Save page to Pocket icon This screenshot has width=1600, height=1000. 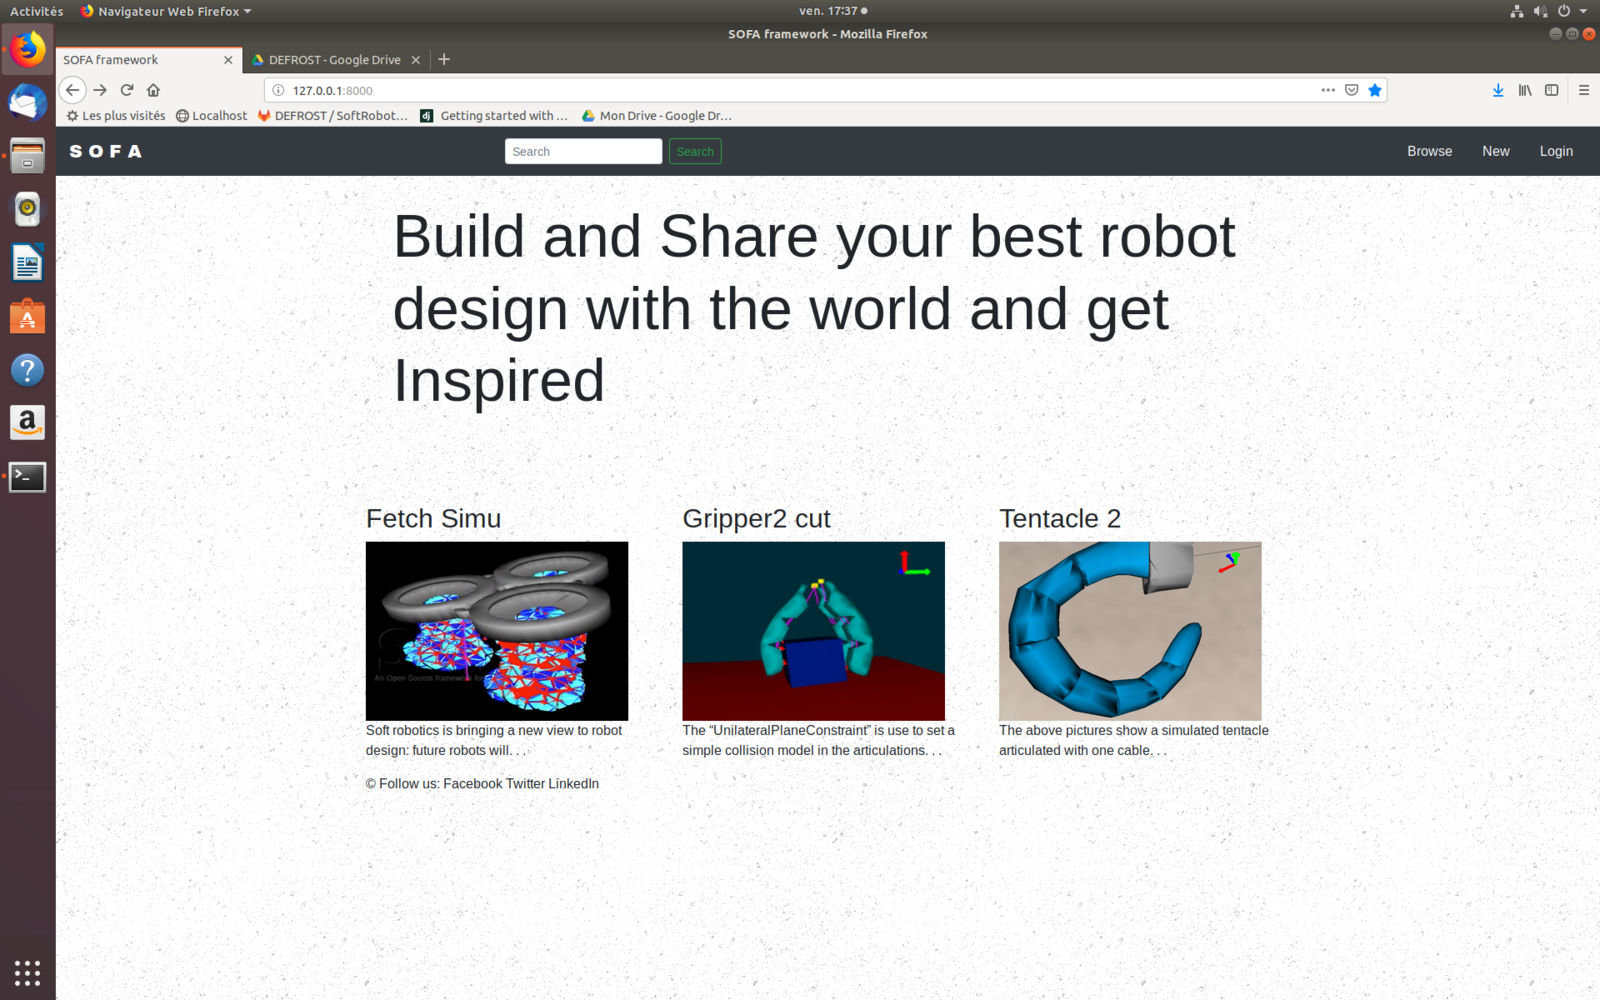click(x=1351, y=90)
